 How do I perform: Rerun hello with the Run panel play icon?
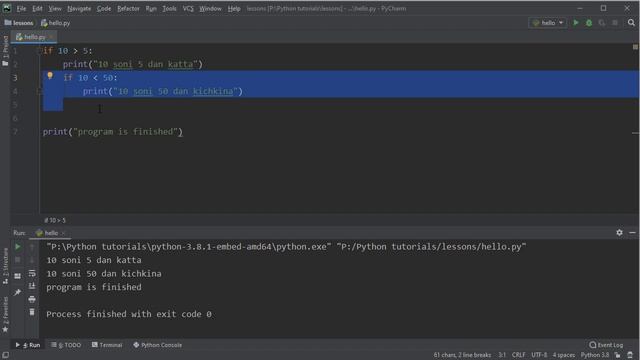point(18,247)
